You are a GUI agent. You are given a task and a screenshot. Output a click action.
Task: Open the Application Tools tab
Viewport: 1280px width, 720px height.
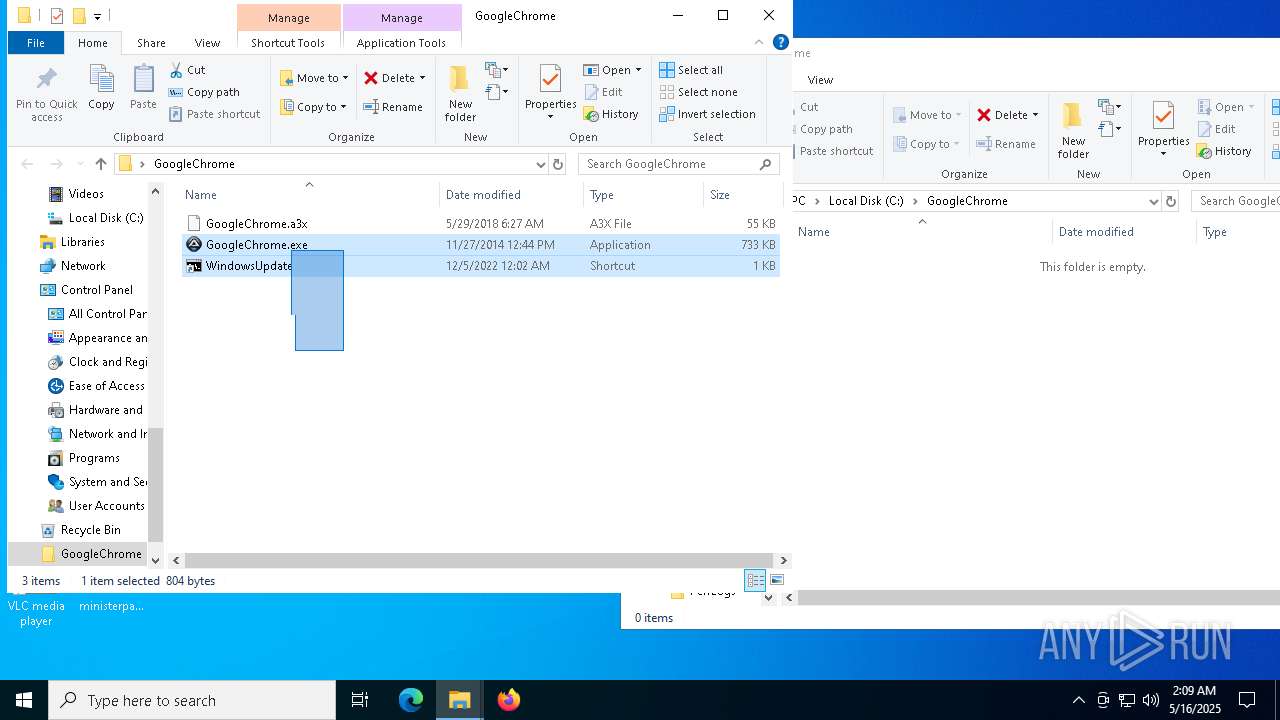pyautogui.click(x=401, y=43)
